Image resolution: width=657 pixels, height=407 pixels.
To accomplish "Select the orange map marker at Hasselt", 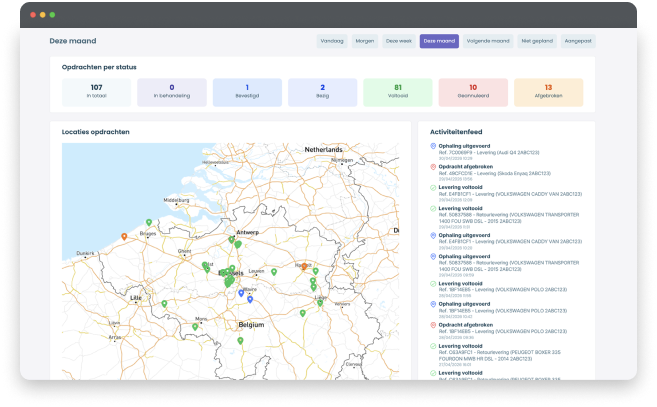I will [304, 267].
